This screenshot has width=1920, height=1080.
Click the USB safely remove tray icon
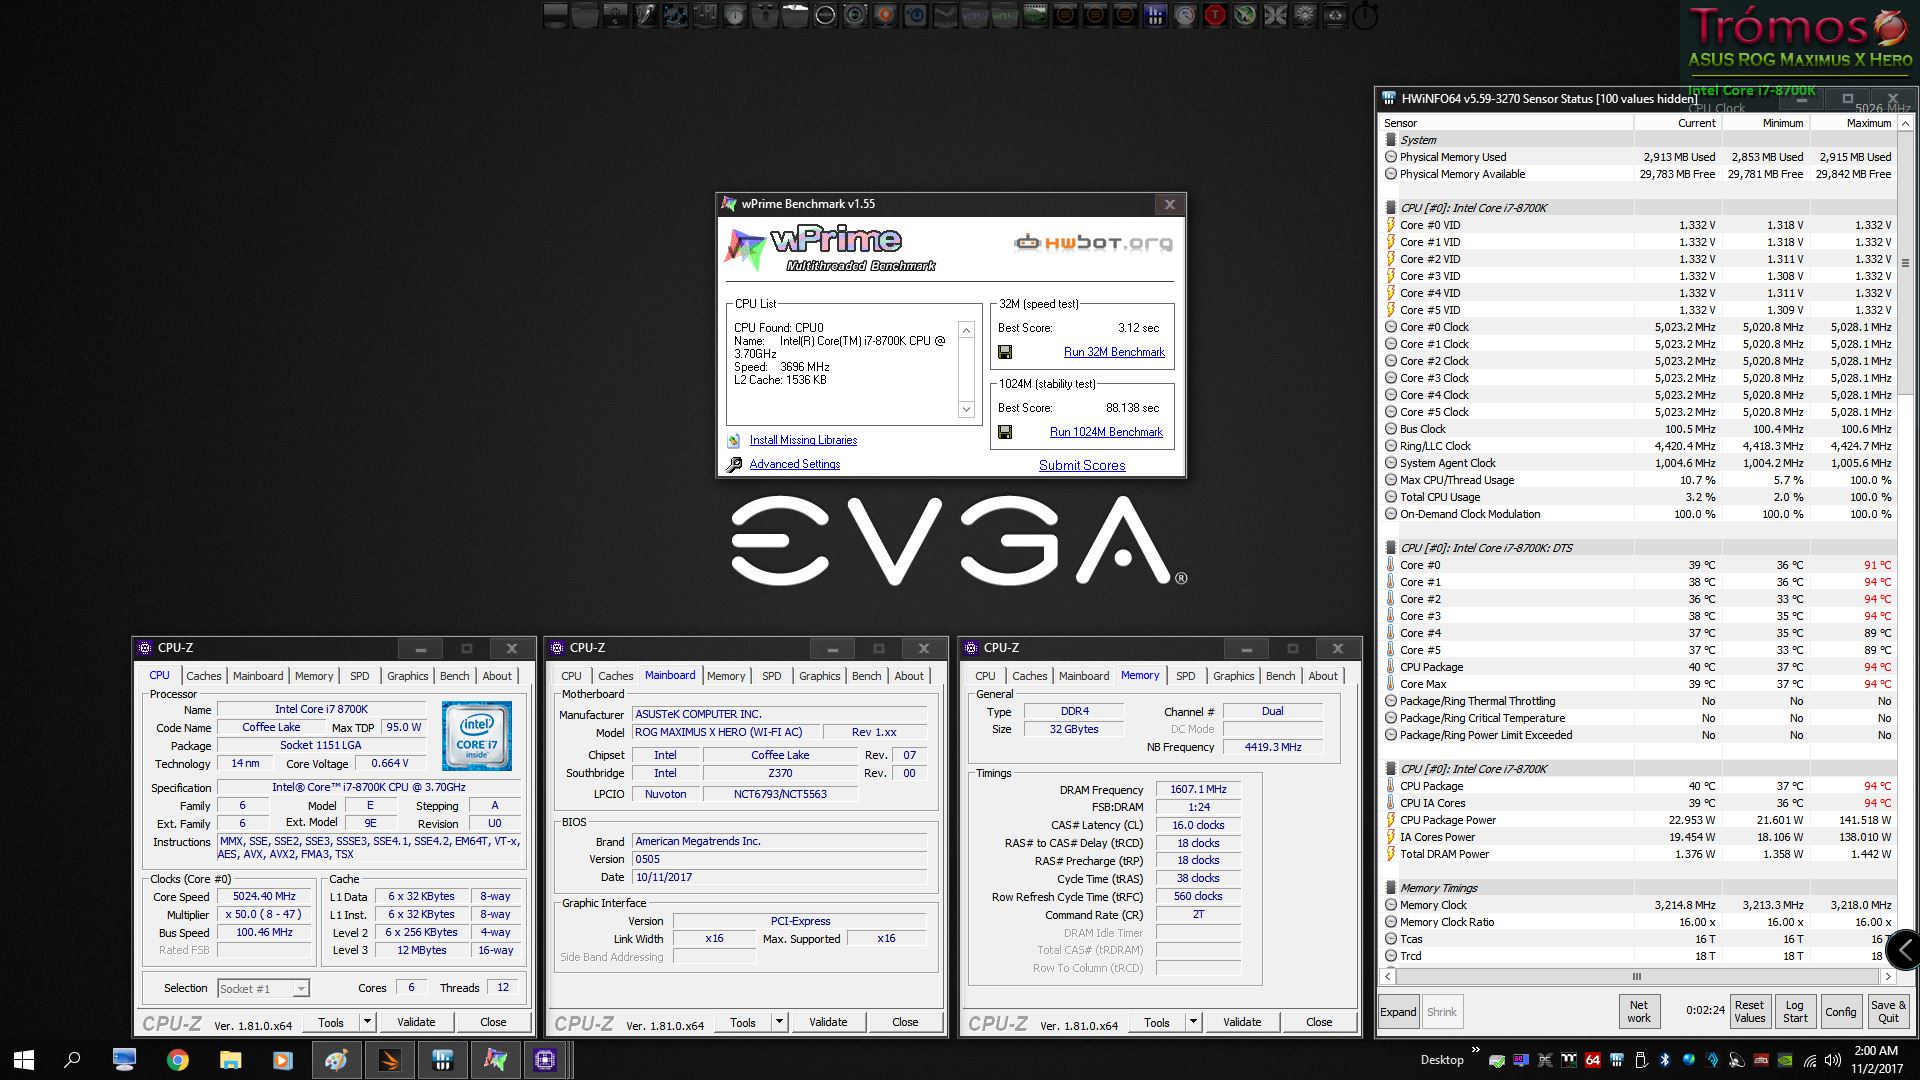(x=1640, y=1060)
